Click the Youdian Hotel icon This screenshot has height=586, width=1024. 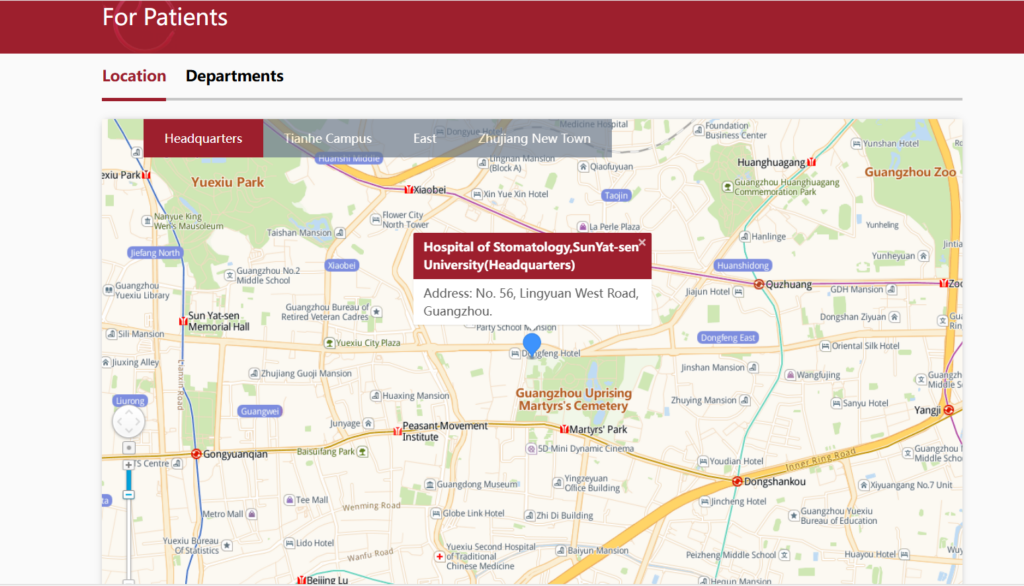703,461
